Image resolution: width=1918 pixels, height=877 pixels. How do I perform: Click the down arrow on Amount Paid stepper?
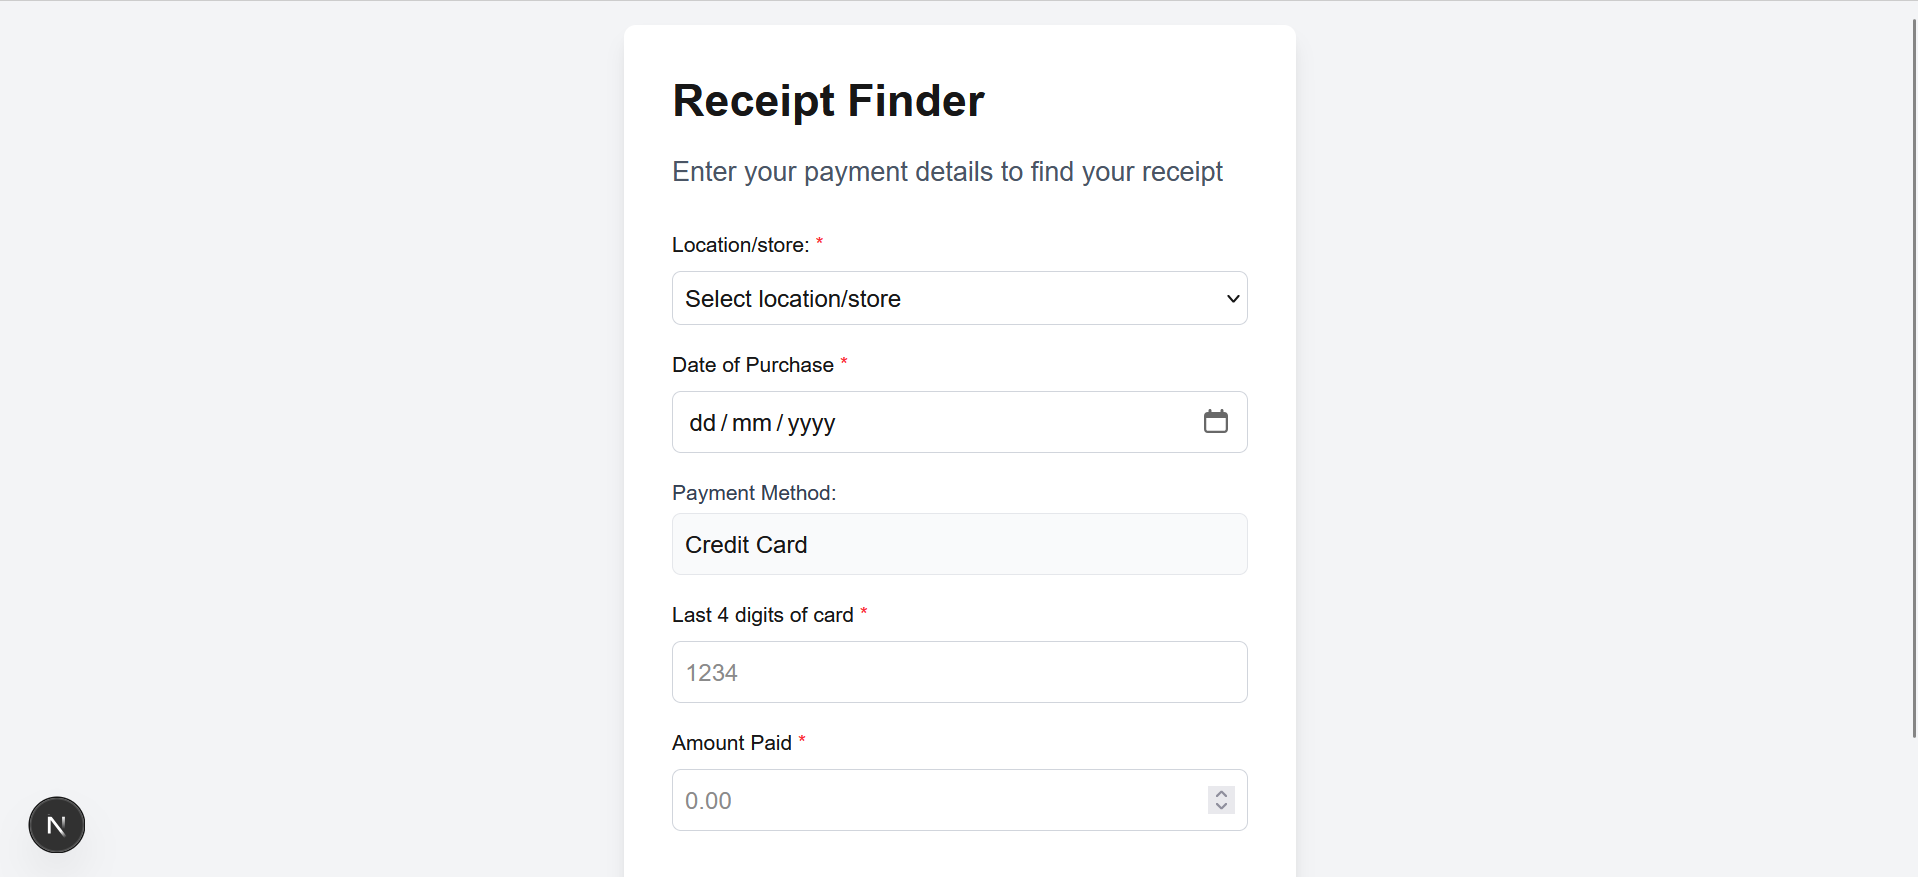click(x=1220, y=809)
